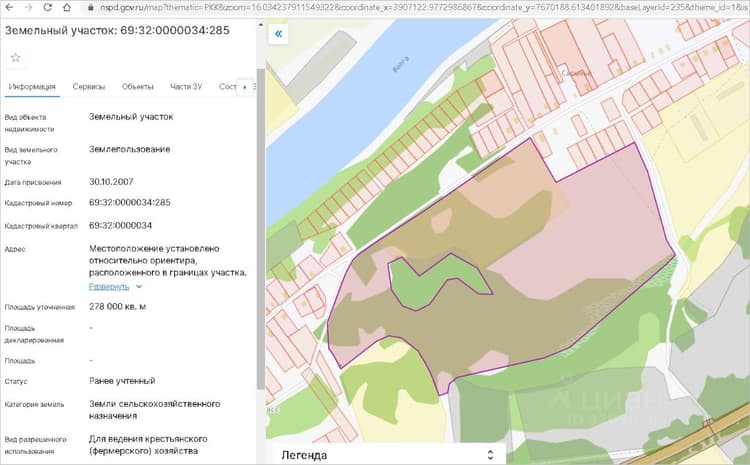Screen dimensions: 750x465
Task: Switch to the Сервисы tab
Action: click(x=88, y=87)
